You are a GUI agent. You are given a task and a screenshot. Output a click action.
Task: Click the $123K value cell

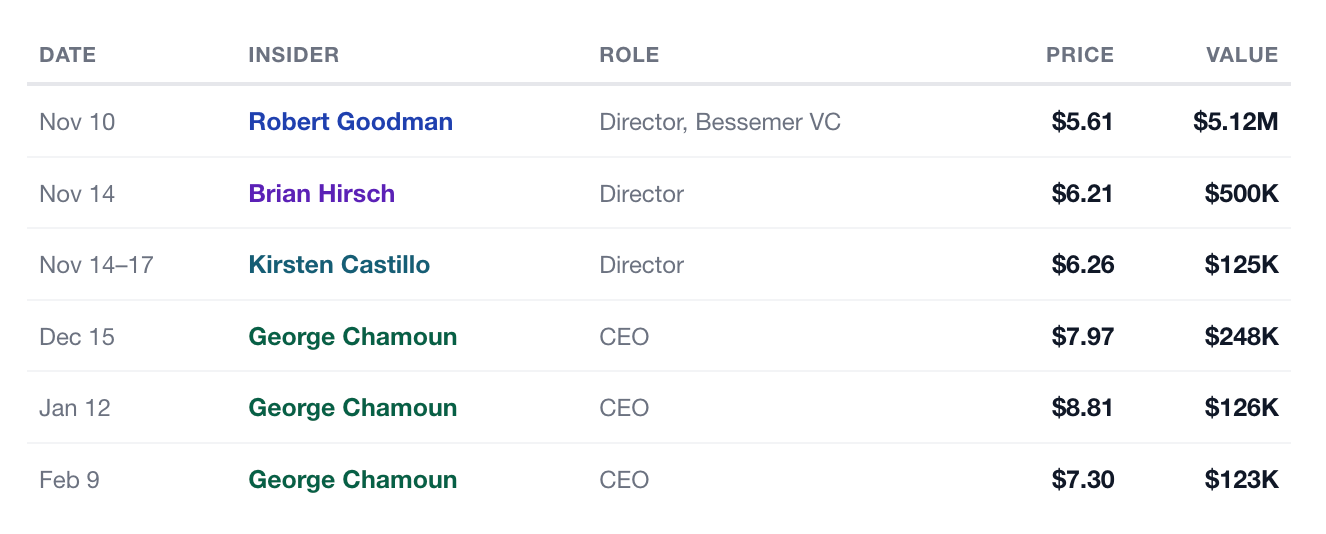(1241, 480)
